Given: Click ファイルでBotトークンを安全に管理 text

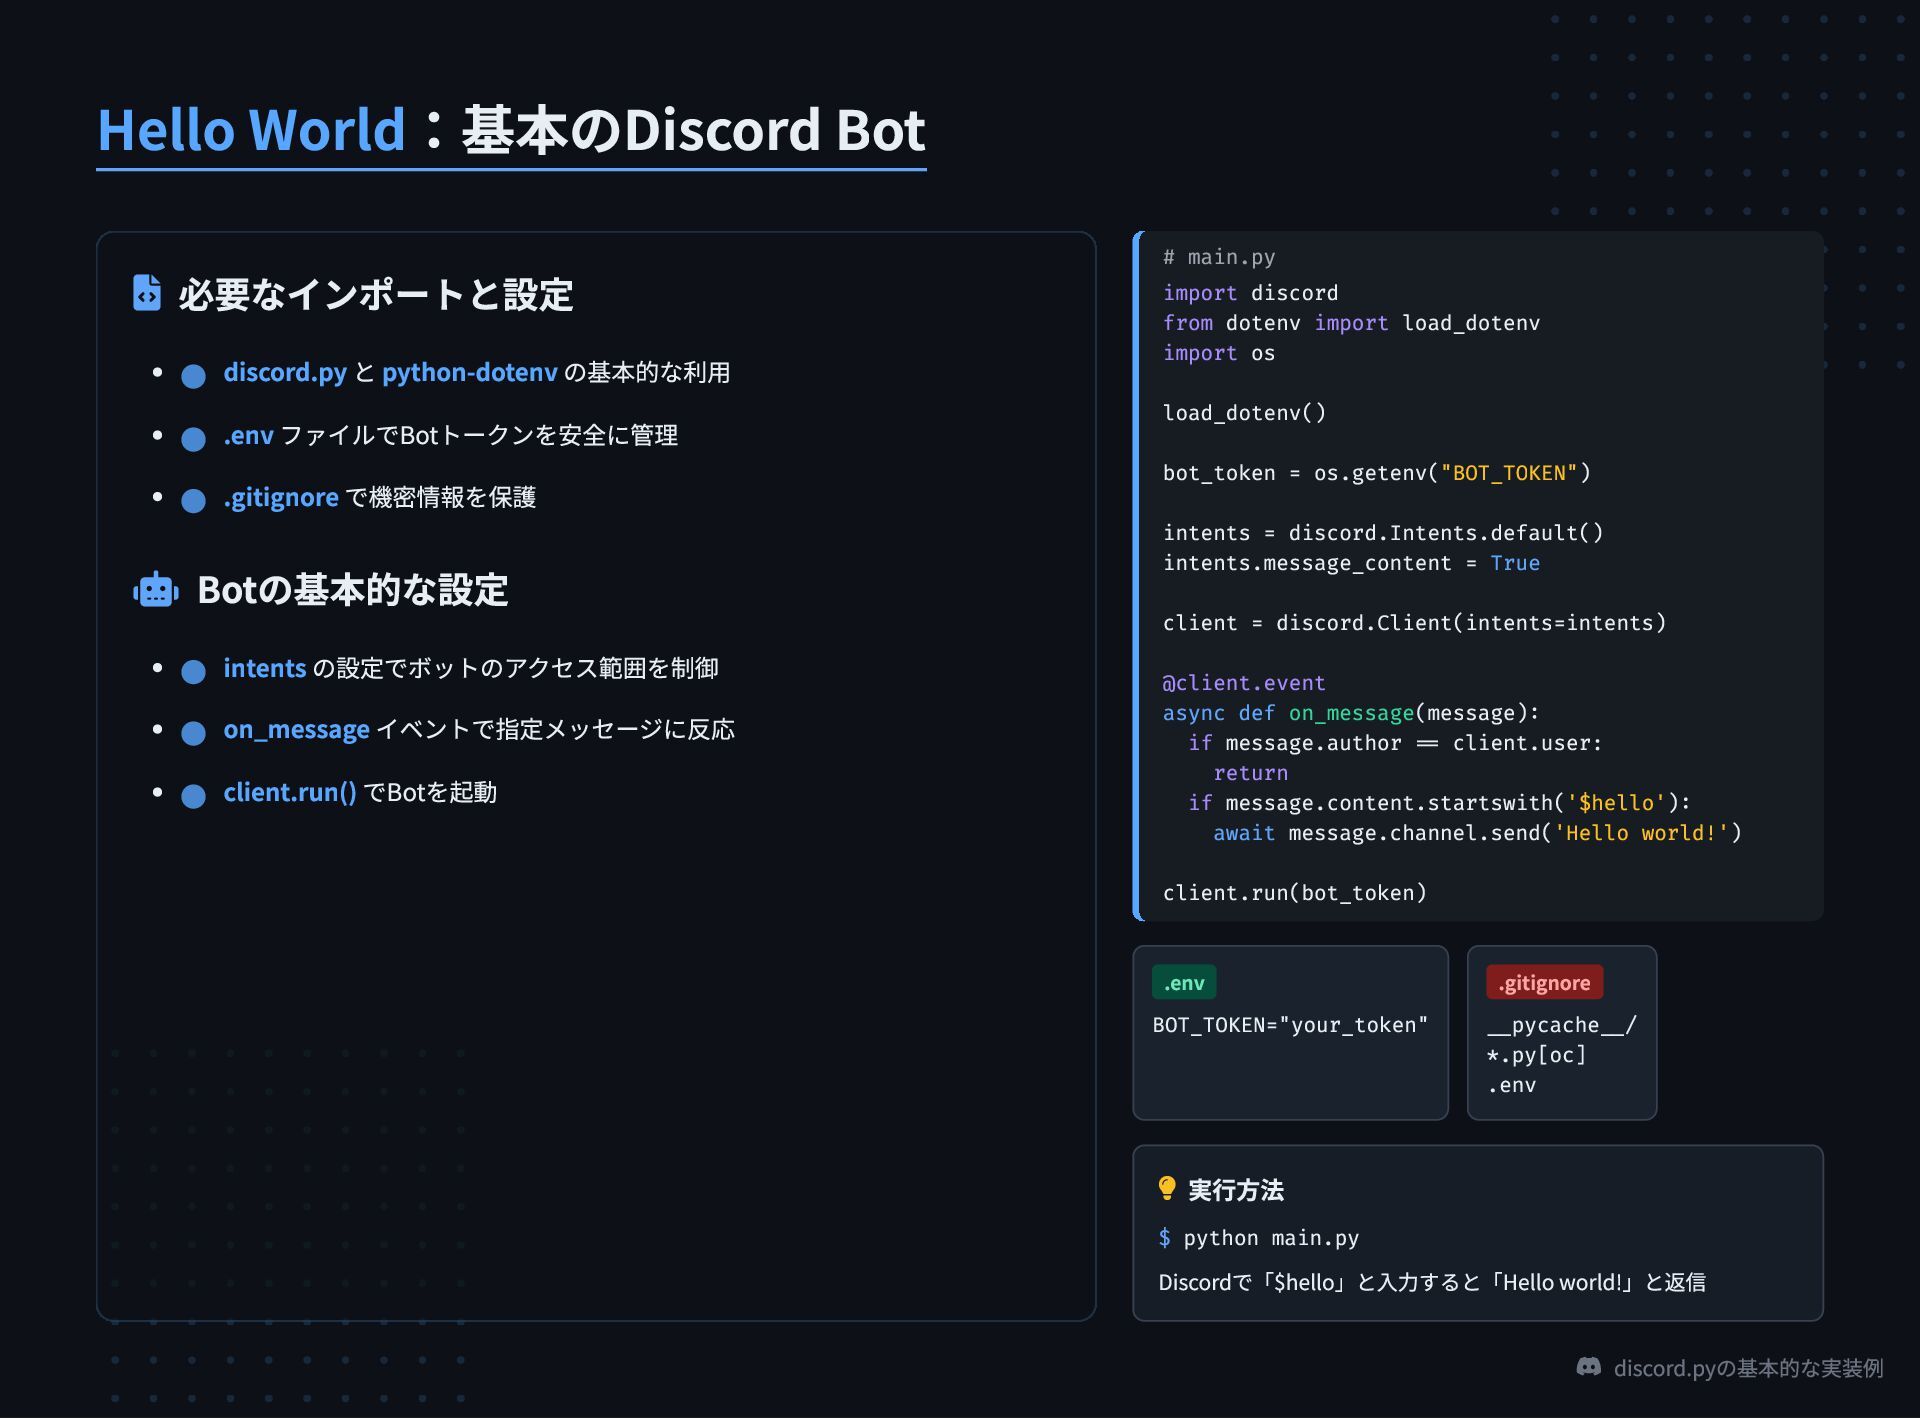Looking at the screenshot, I should [479, 435].
